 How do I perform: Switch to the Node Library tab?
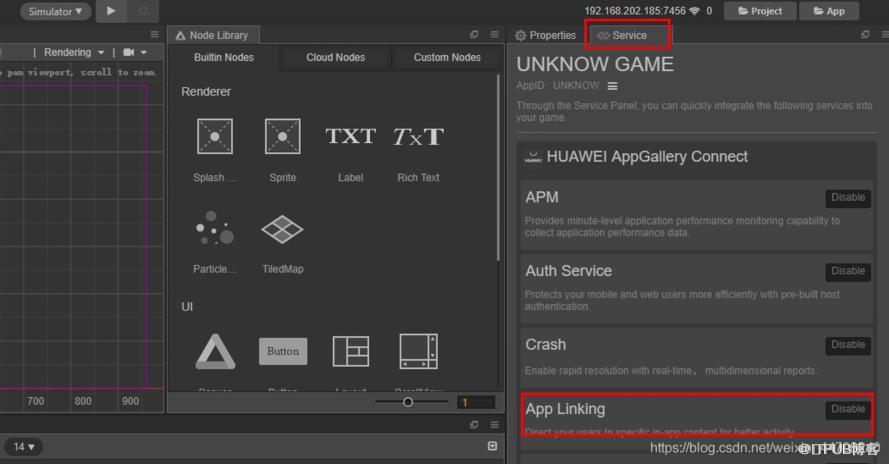point(213,35)
